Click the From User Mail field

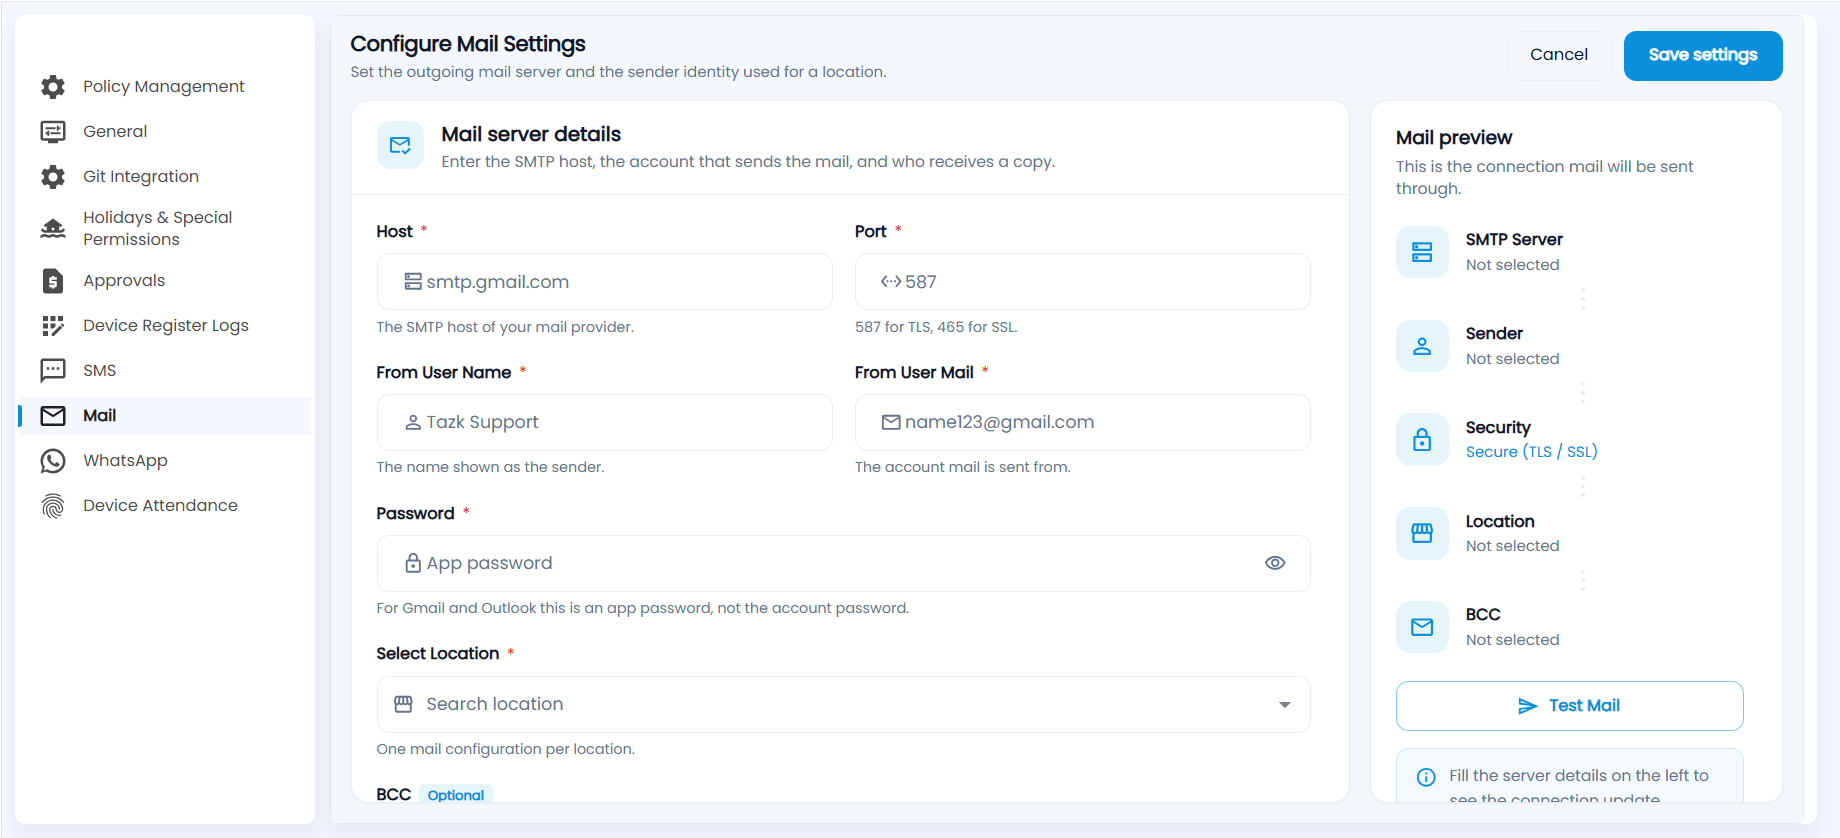pos(1082,422)
